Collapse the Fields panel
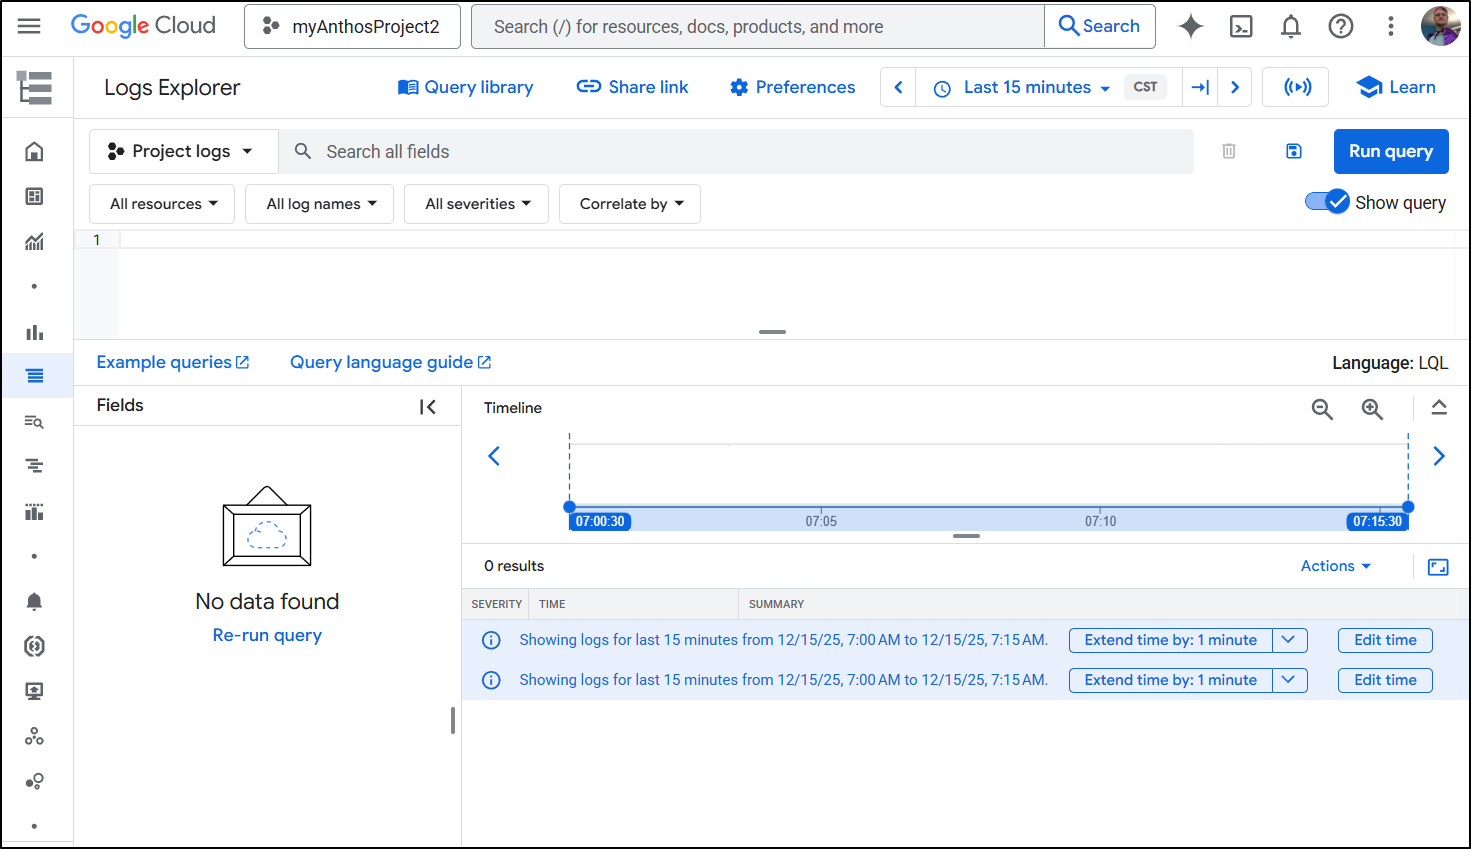Image resolution: width=1471 pixels, height=849 pixels. [x=428, y=406]
